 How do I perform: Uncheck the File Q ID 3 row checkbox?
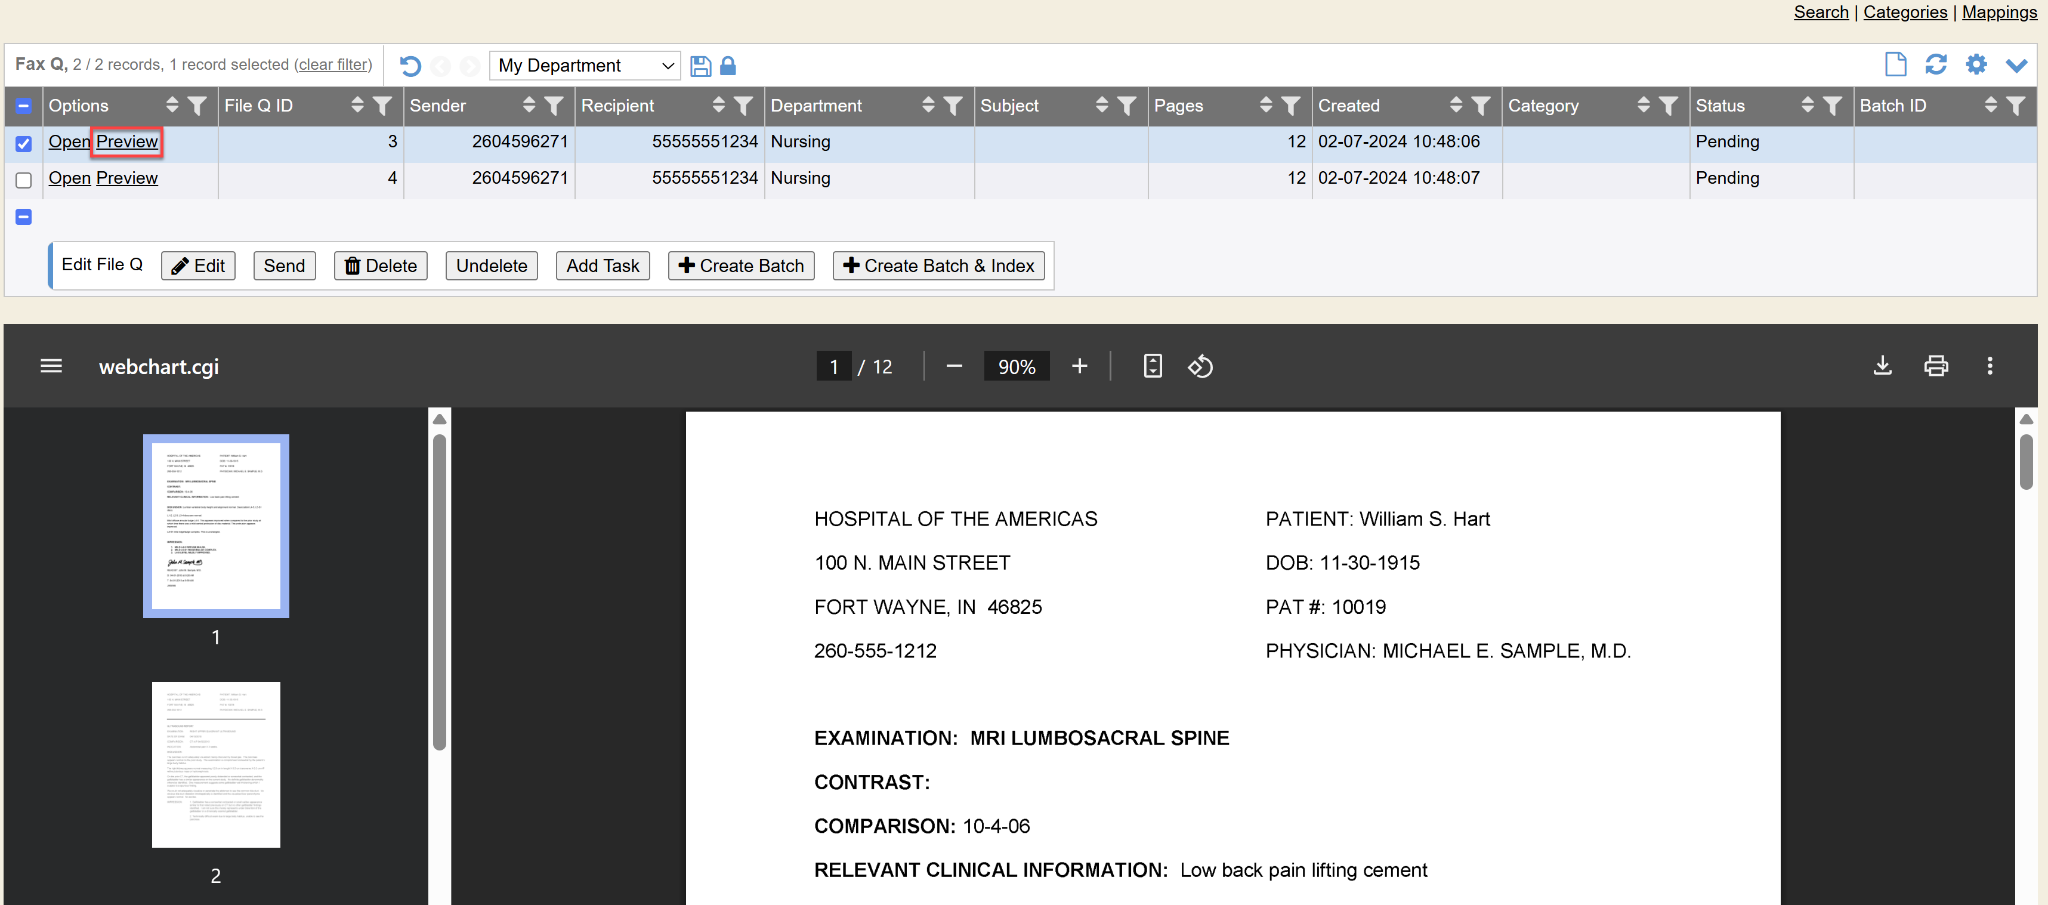[24, 143]
